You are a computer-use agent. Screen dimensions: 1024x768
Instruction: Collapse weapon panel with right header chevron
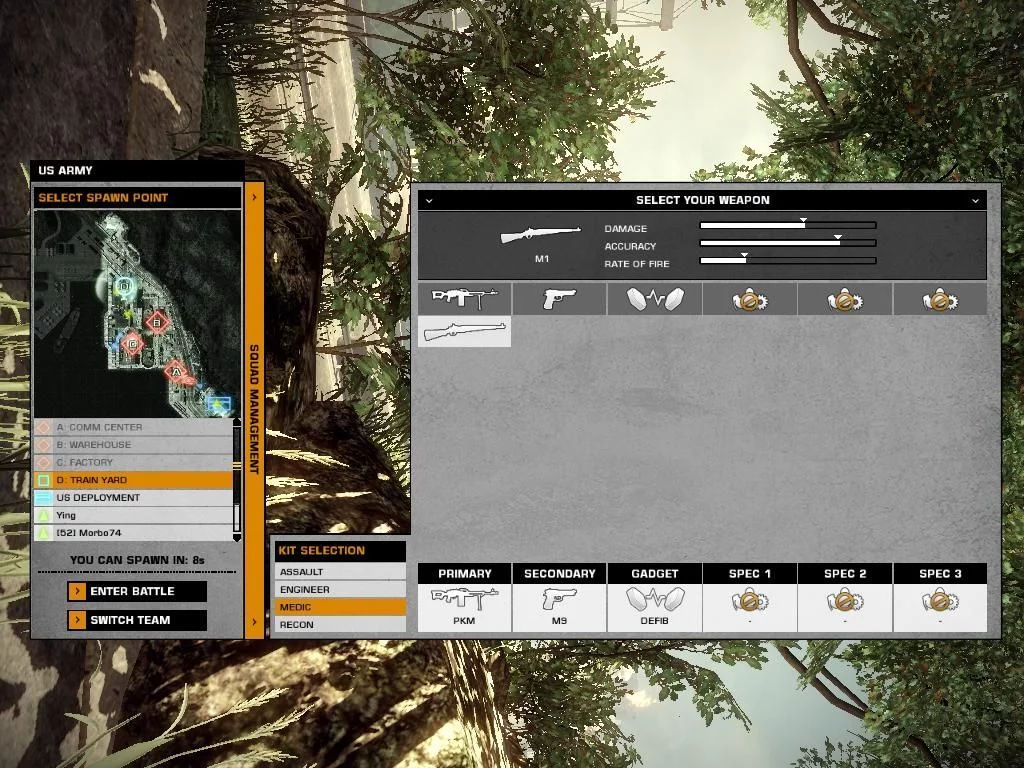(975, 200)
